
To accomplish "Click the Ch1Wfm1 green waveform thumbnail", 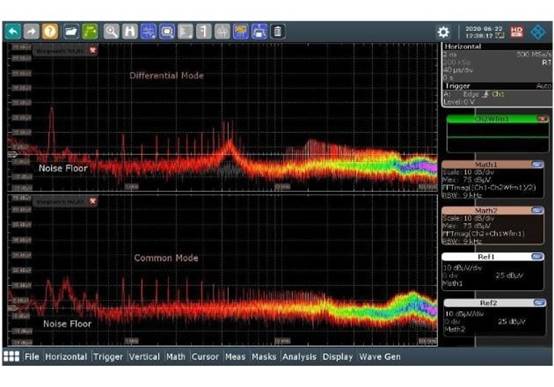I will pyautogui.click(x=497, y=133).
